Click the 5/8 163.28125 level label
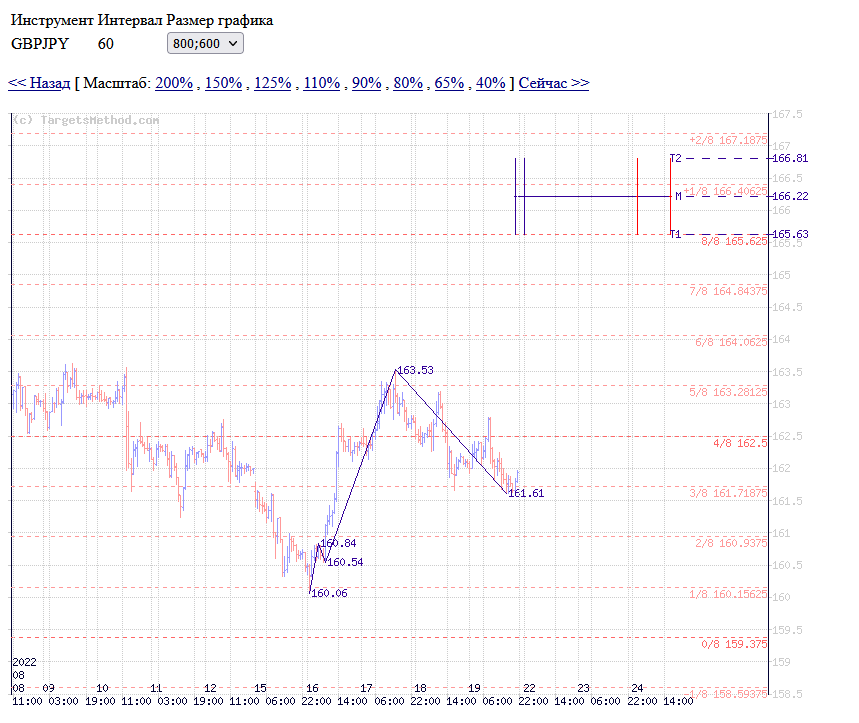The height and width of the screenshot is (723, 859). [x=728, y=392]
